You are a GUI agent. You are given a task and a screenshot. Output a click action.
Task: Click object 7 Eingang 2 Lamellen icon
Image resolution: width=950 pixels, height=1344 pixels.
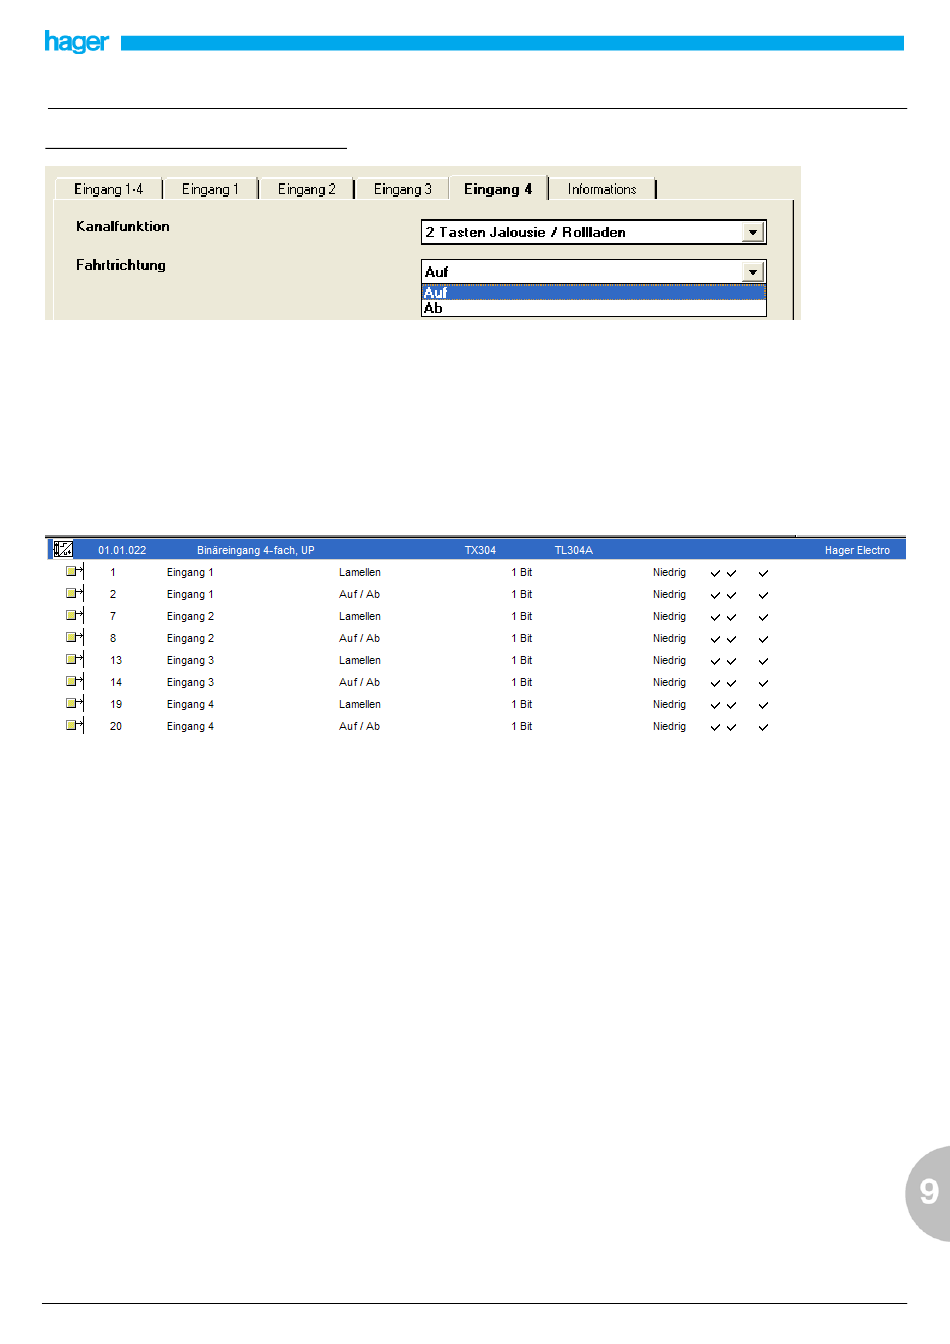click(x=74, y=616)
